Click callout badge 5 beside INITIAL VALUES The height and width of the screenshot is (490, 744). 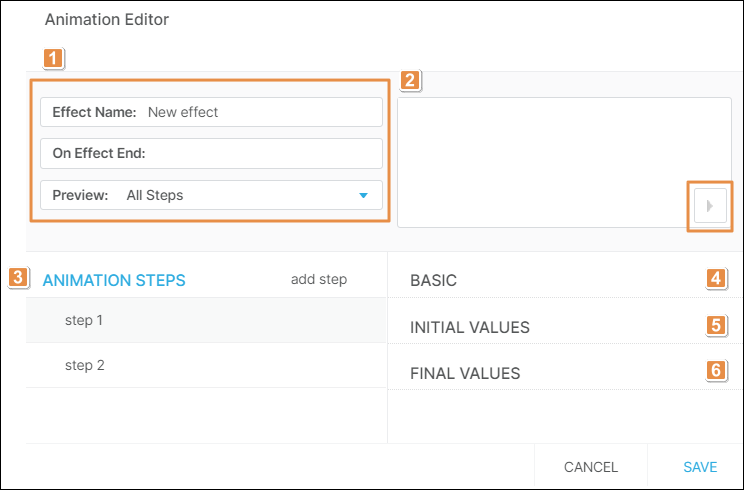click(715, 325)
